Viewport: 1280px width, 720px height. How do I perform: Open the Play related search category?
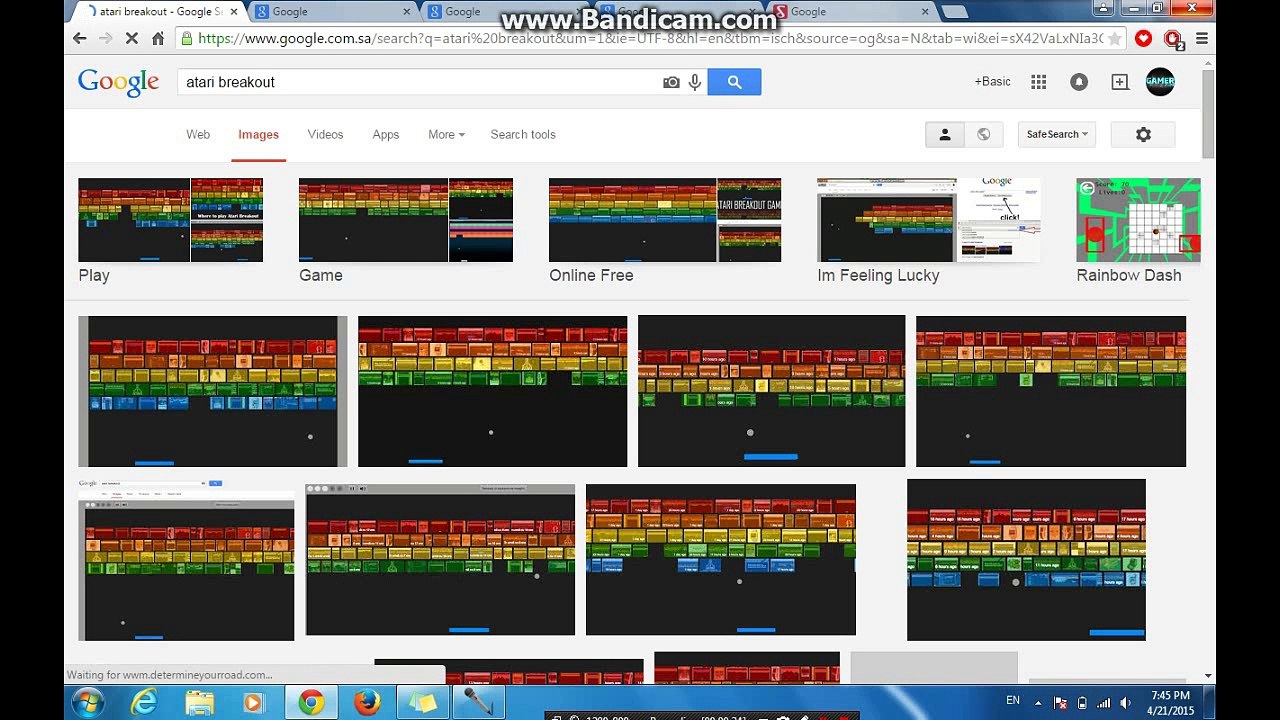point(170,231)
